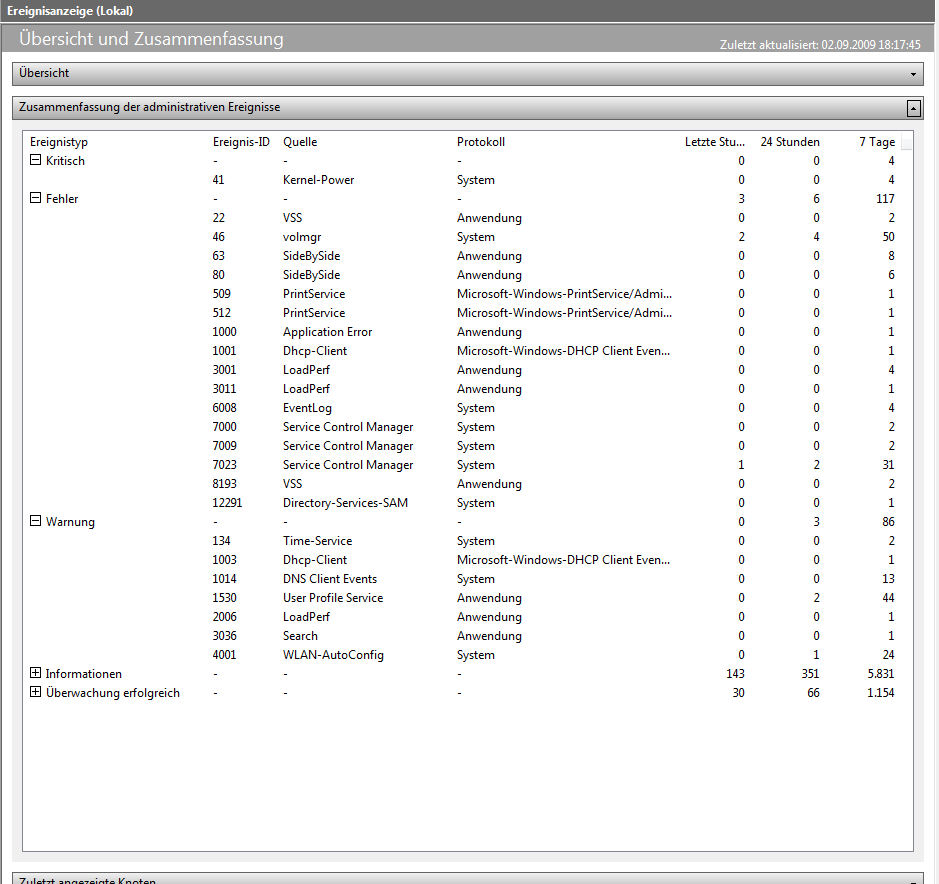
Task: Select the WLAN-AutoConfig row
Action: (x=467, y=655)
